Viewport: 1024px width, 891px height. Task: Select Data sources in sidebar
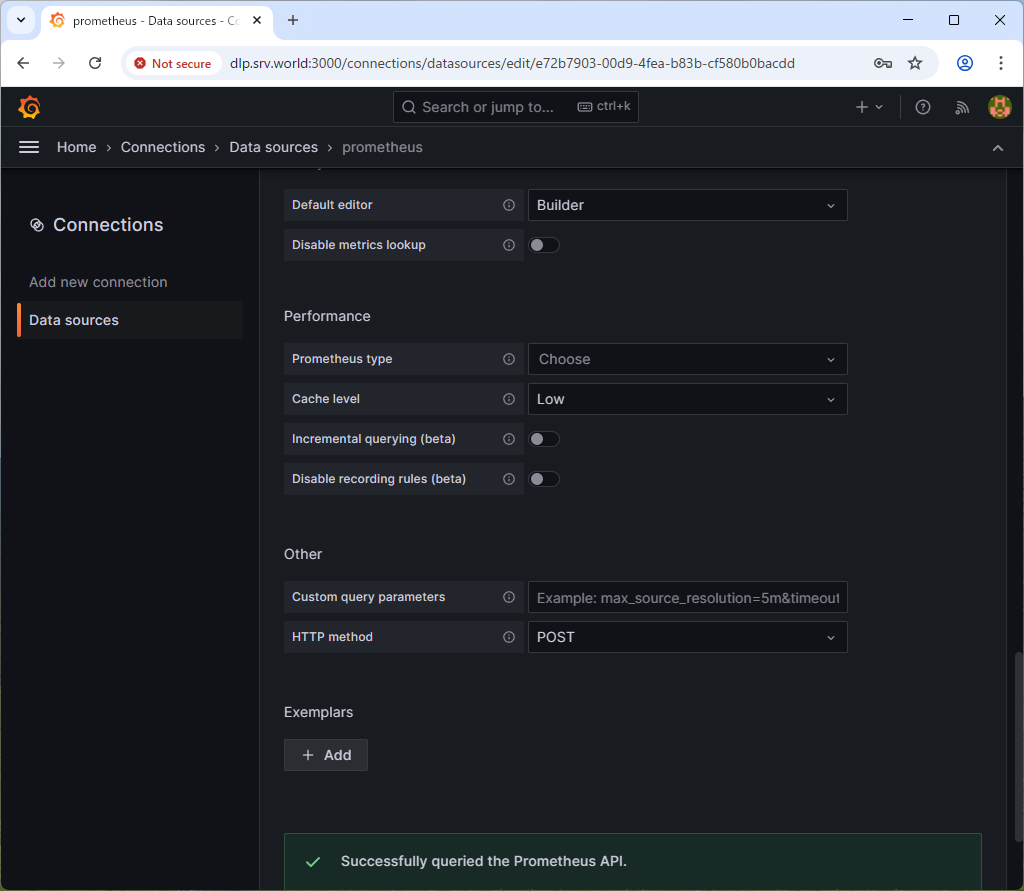(130, 320)
